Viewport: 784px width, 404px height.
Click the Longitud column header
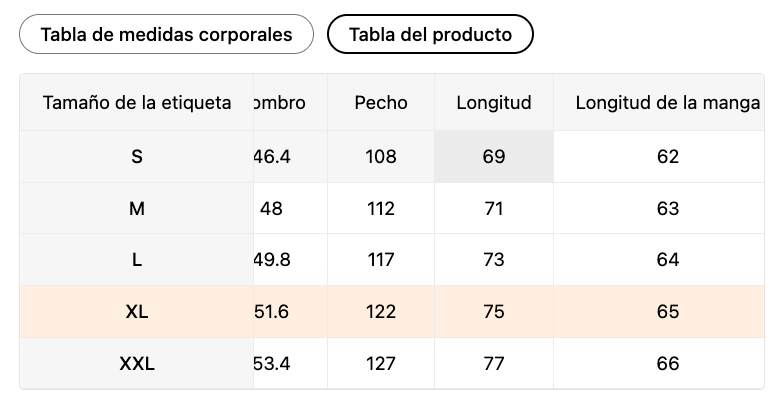(493, 102)
